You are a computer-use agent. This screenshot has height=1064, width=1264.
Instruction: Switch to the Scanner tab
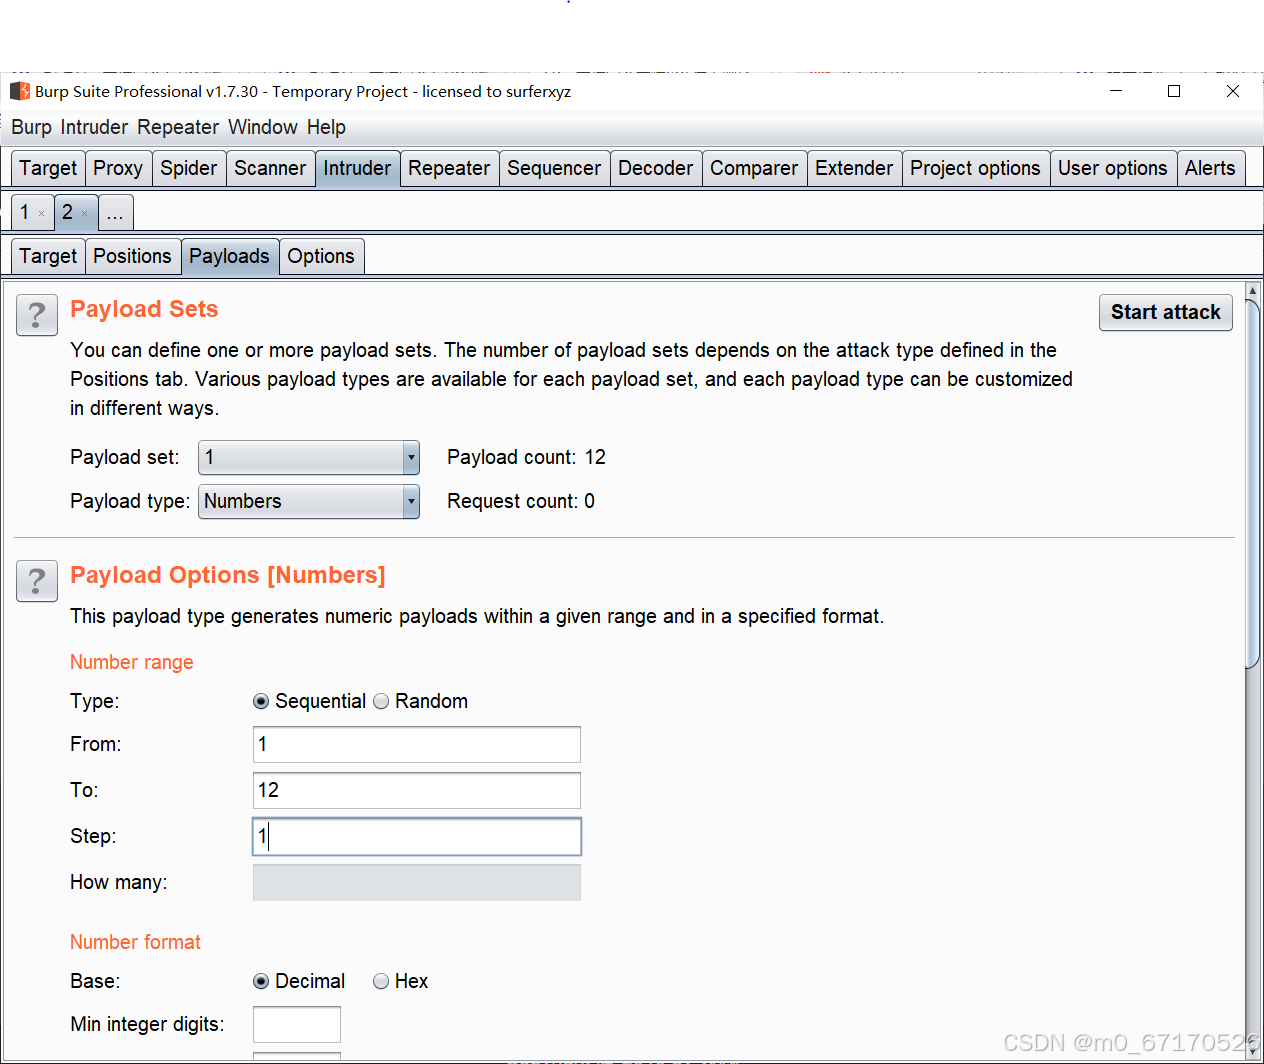(270, 168)
